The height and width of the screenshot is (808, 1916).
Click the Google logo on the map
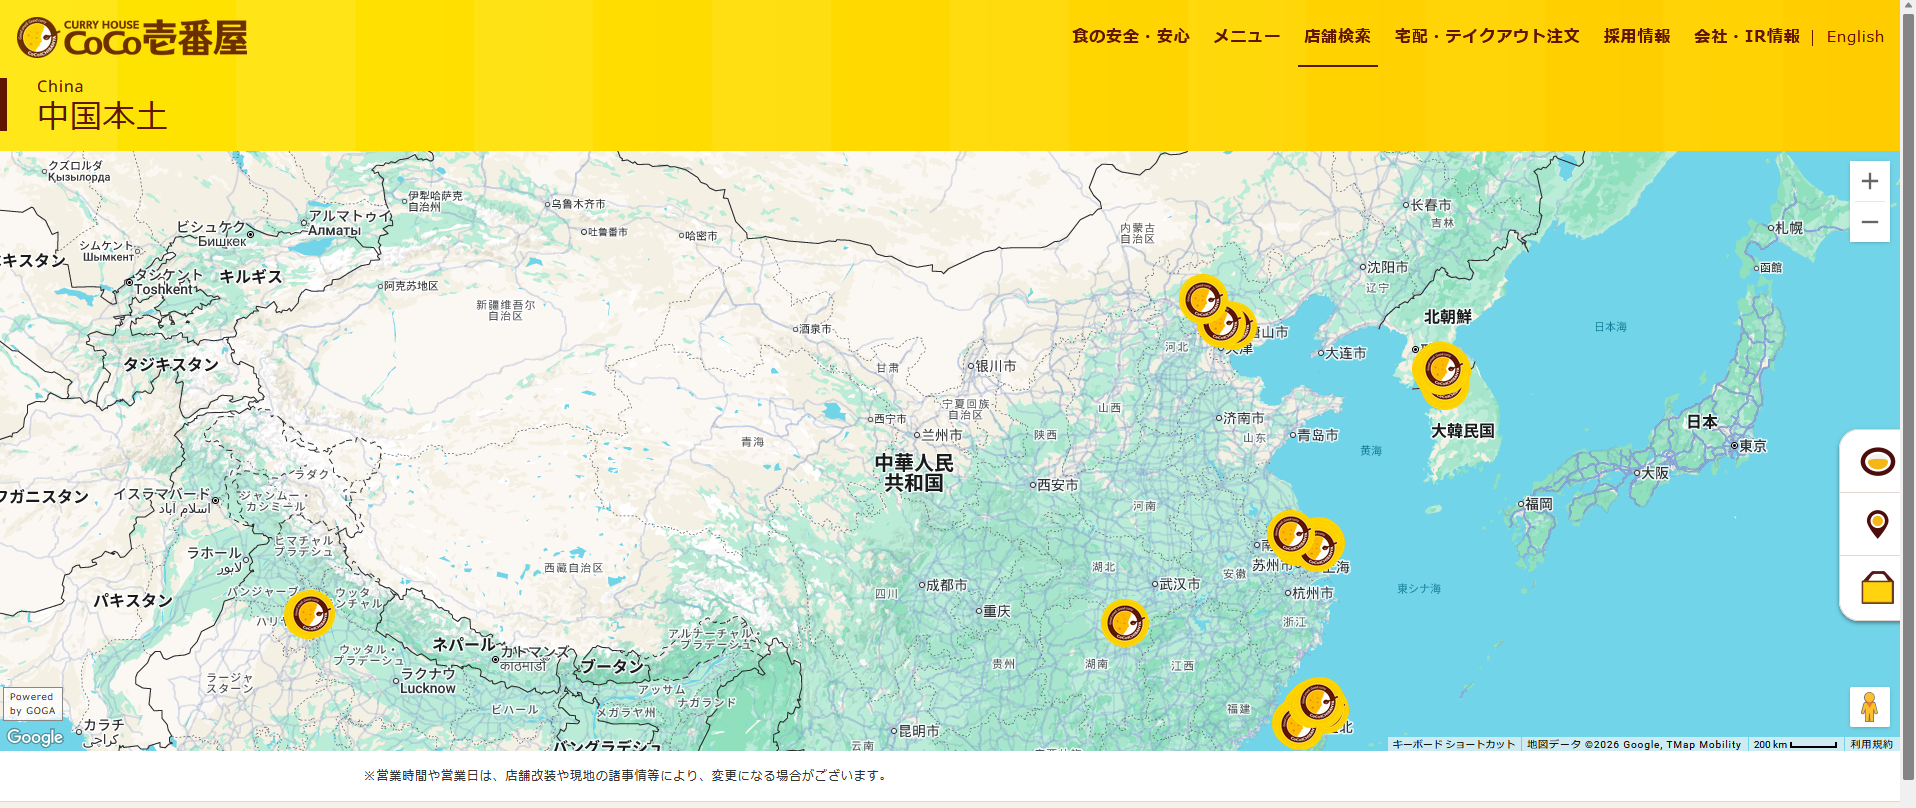pyautogui.click(x=35, y=737)
